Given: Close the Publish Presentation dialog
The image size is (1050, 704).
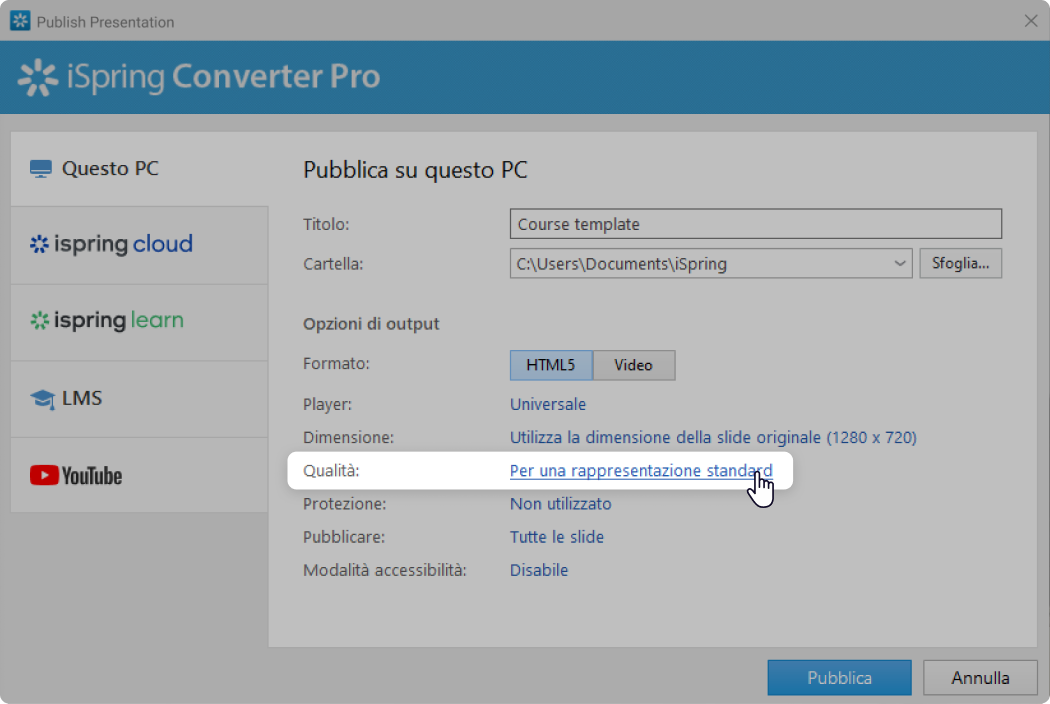Looking at the screenshot, I should point(1031,21).
